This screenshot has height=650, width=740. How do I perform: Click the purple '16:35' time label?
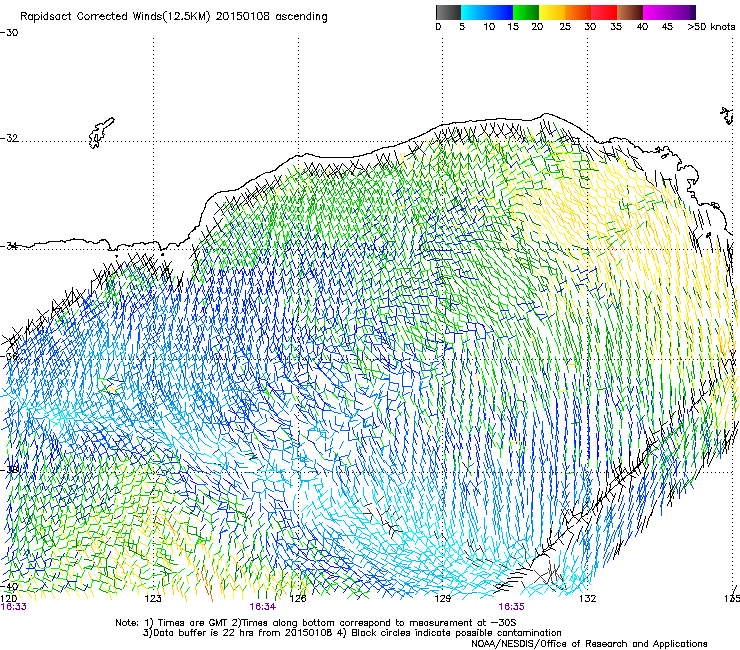coord(511,607)
